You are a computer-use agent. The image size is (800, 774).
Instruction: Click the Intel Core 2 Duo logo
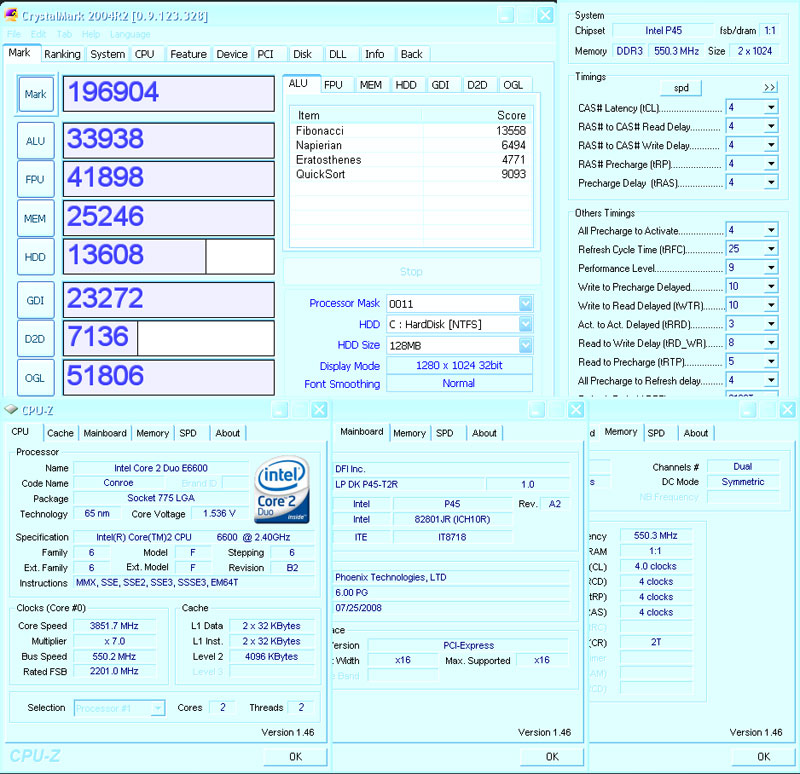pyautogui.click(x=282, y=490)
